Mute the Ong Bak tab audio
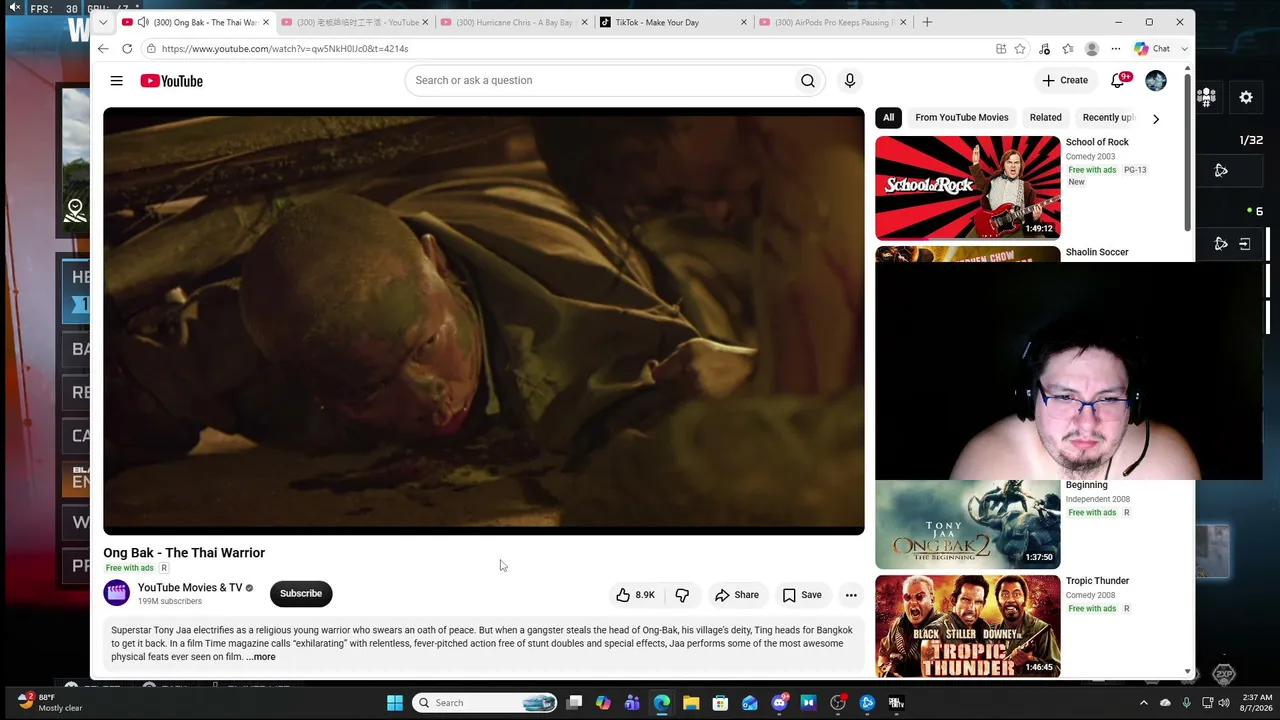This screenshot has width=1280, height=720. (x=143, y=22)
